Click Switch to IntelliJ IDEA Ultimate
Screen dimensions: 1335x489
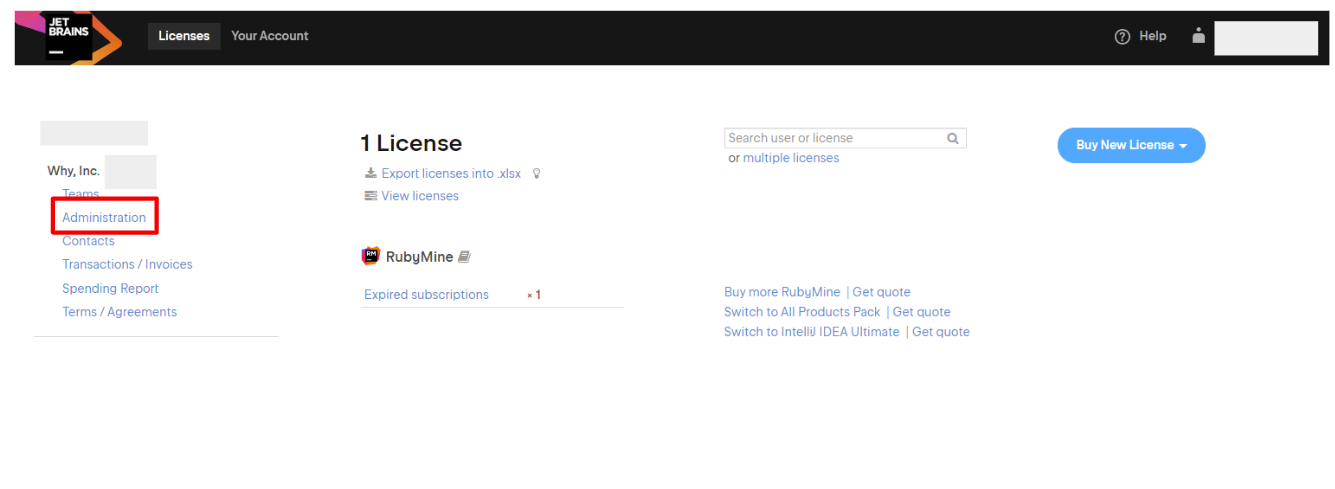pyautogui.click(x=811, y=332)
